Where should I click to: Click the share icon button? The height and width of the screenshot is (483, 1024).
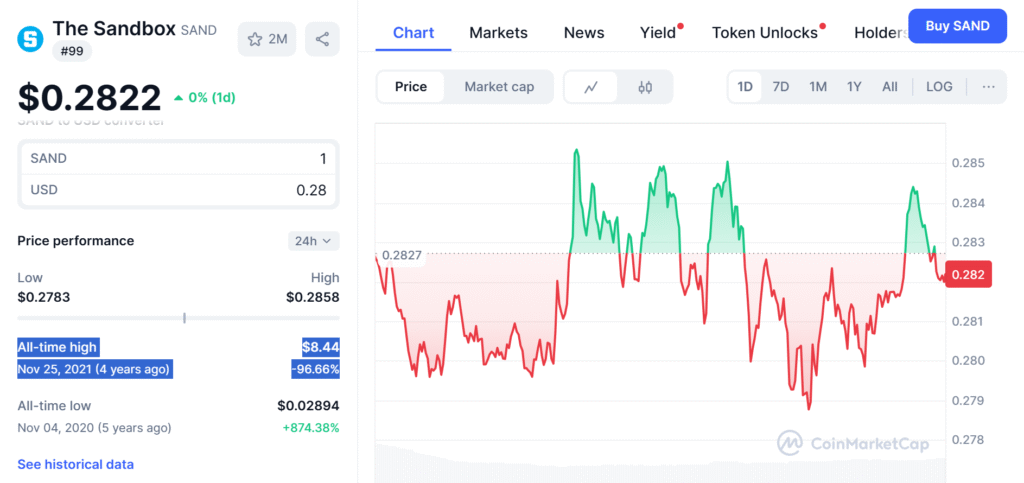[x=322, y=39]
